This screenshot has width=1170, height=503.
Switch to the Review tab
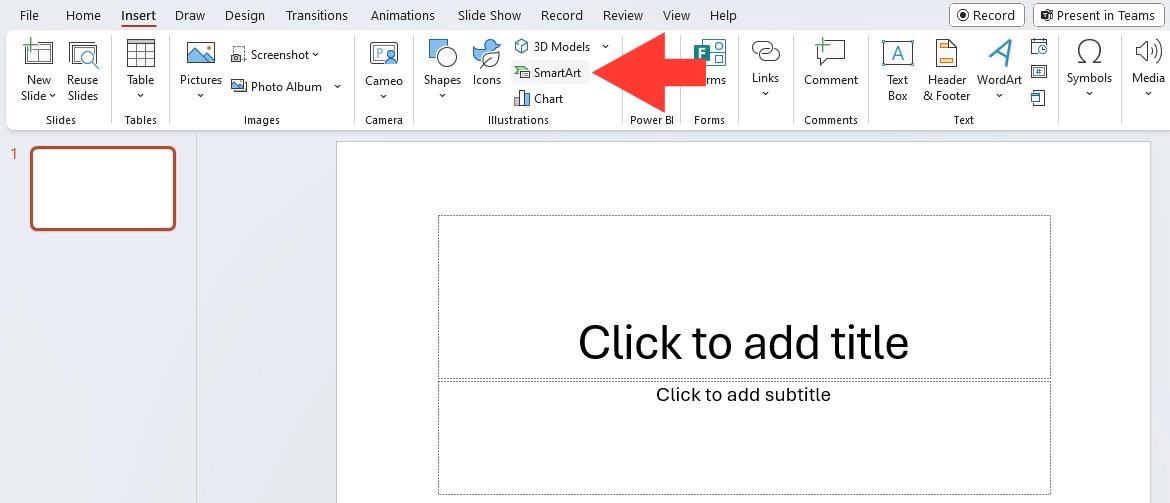(622, 15)
